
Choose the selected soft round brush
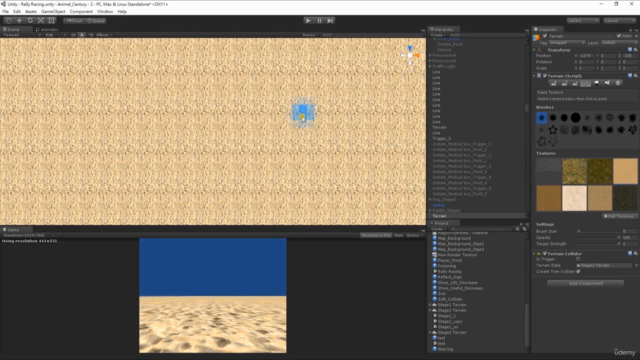[542, 118]
